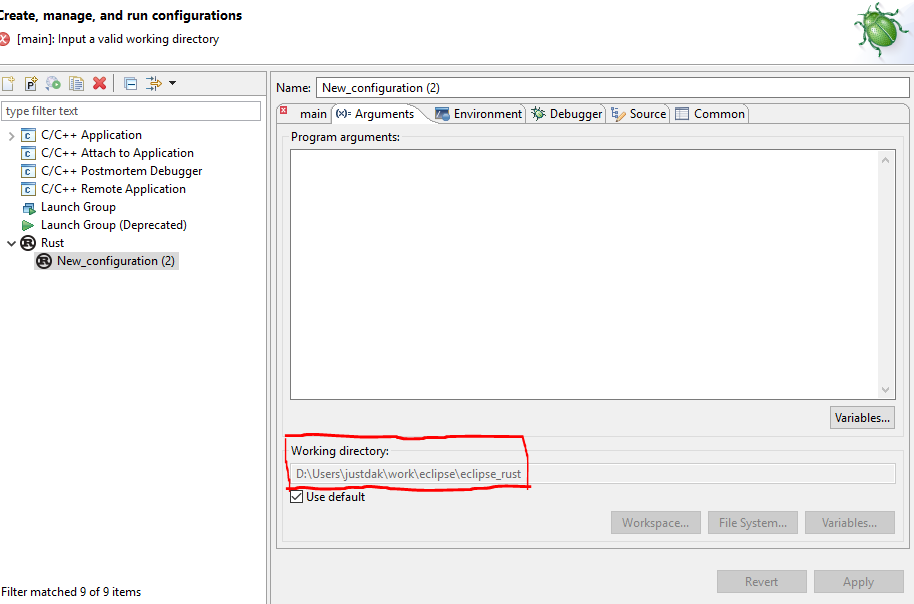The height and width of the screenshot is (604, 914).
Task: Expand the C/C++ Application tree node
Action: click(x=11, y=134)
